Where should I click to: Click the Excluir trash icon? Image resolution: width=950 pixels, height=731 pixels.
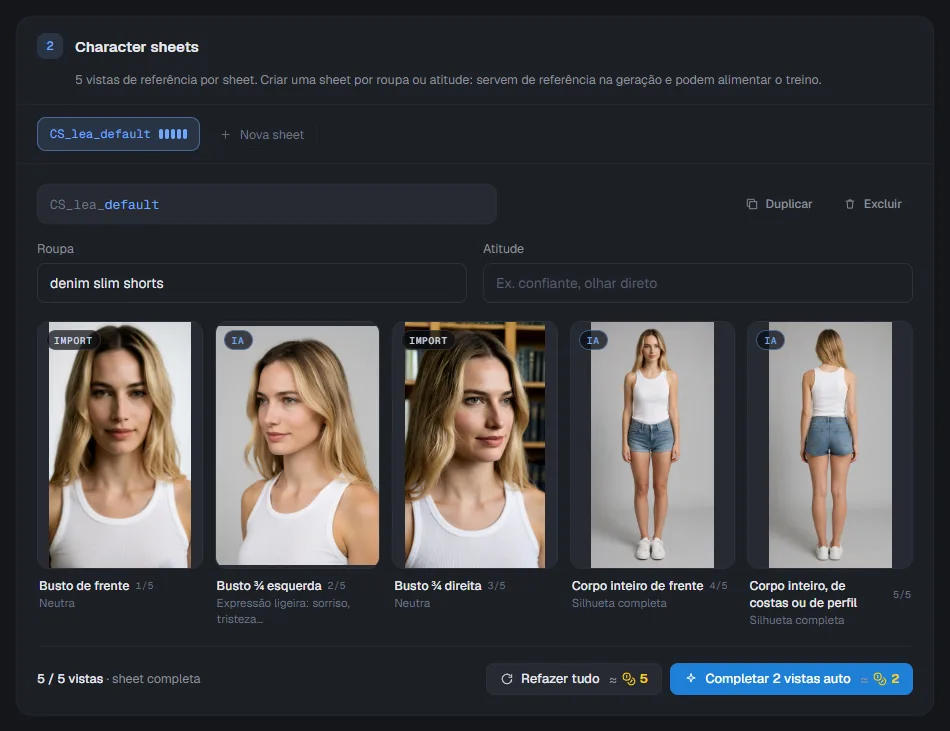coord(850,204)
